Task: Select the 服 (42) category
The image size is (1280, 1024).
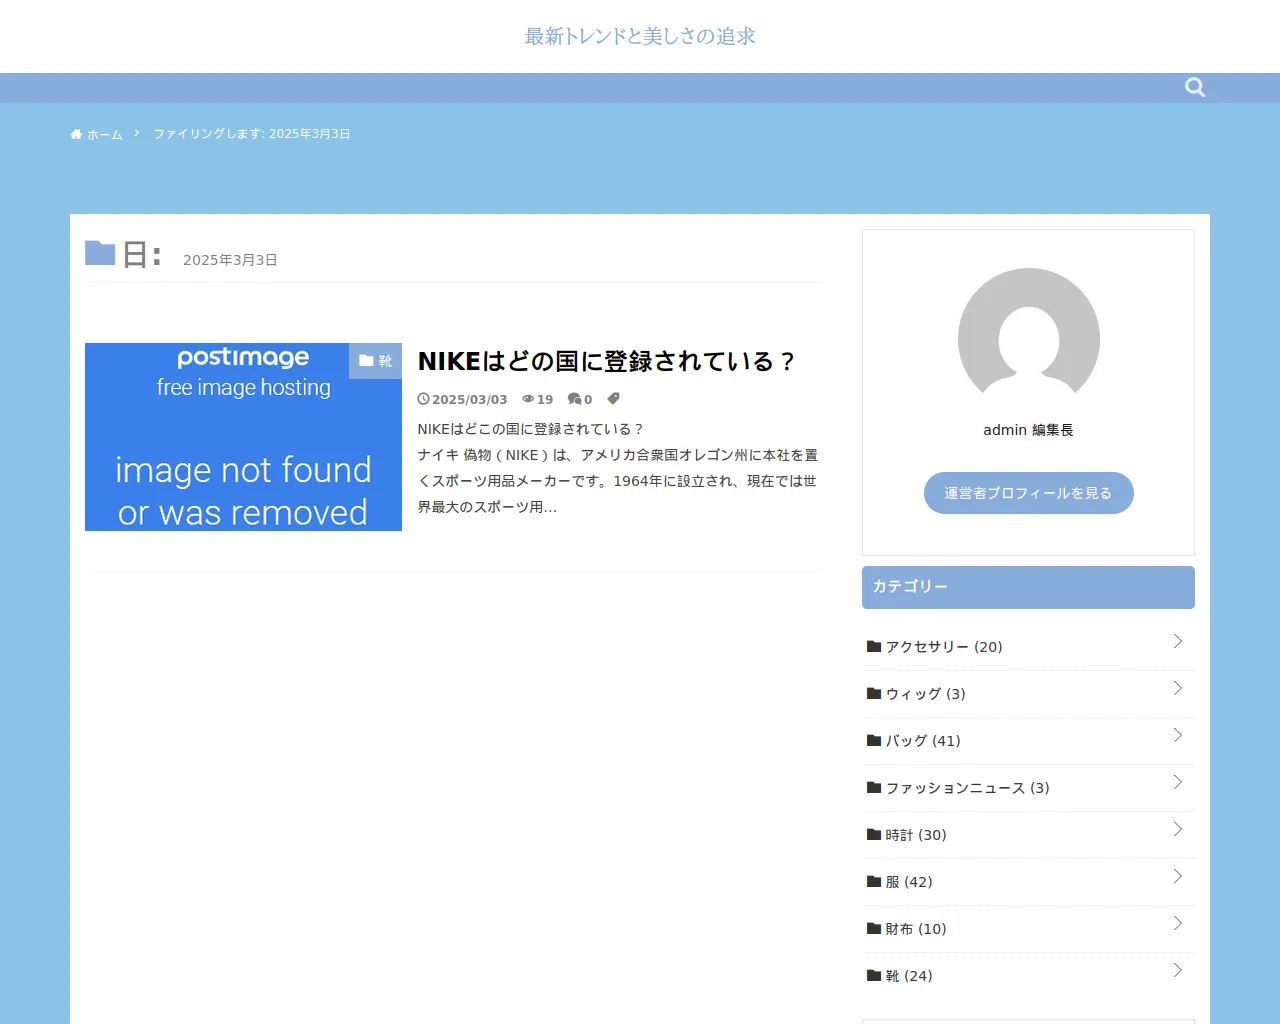Action: (908, 882)
